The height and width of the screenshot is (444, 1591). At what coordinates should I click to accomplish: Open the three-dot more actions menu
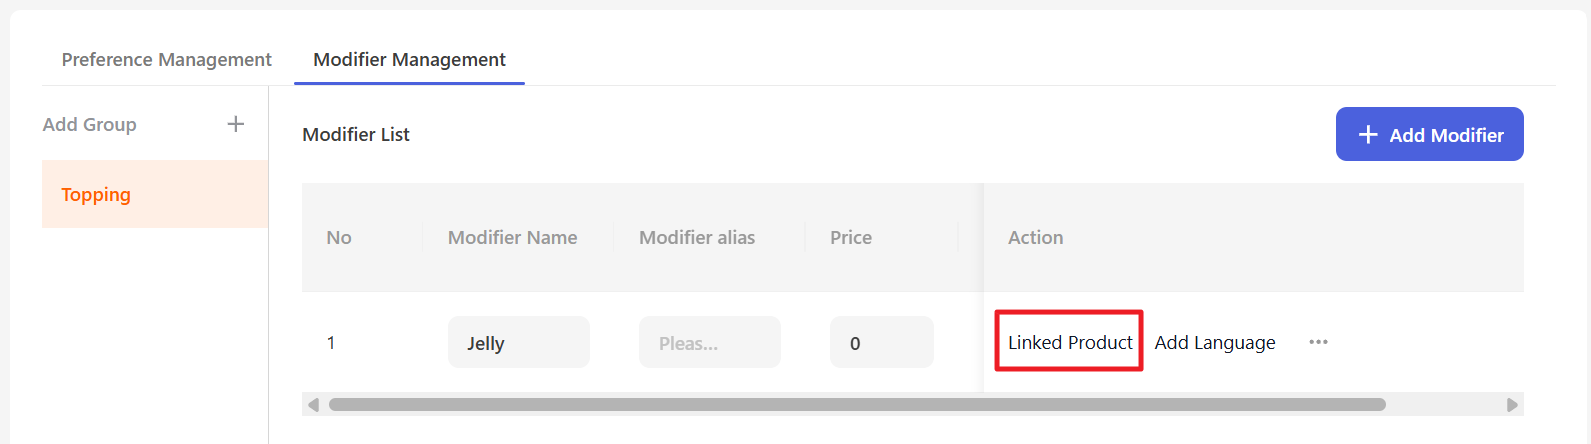point(1318,342)
